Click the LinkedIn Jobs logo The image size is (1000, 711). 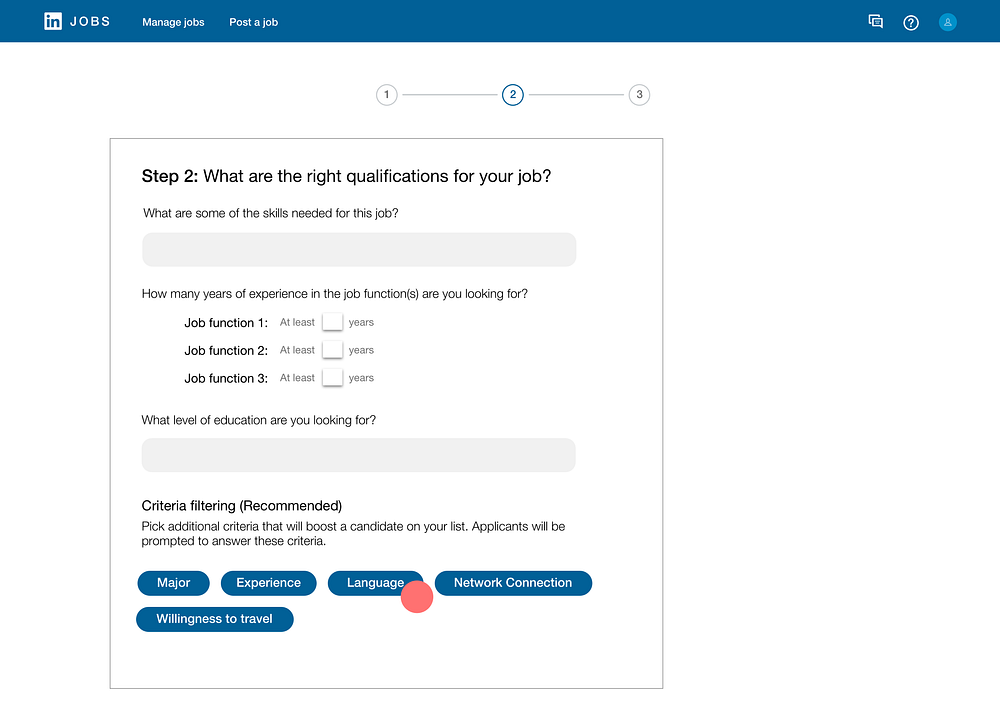pyautogui.click(x=77, y=21)
